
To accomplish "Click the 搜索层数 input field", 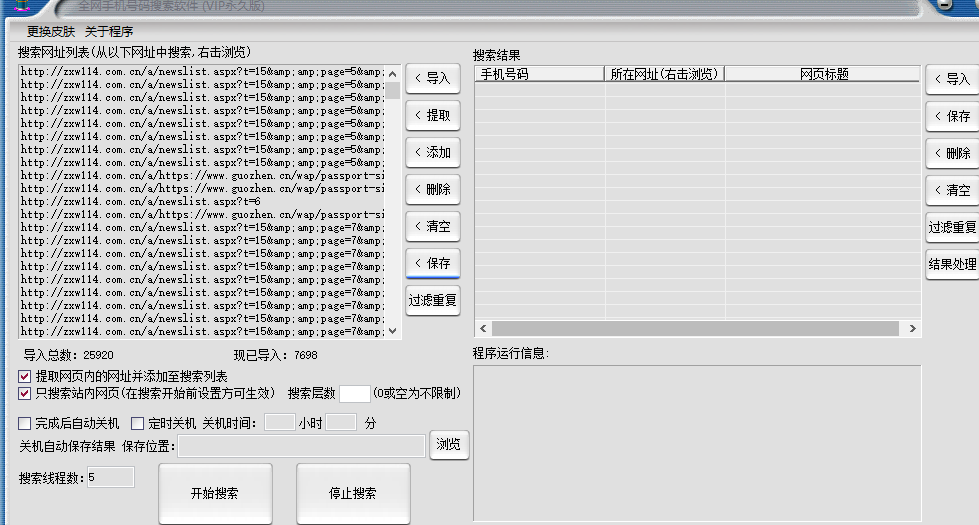I will (354, 394).
